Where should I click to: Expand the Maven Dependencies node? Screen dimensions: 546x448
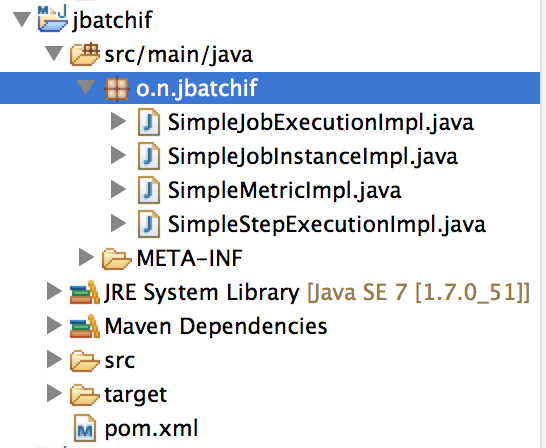(54, 325)
